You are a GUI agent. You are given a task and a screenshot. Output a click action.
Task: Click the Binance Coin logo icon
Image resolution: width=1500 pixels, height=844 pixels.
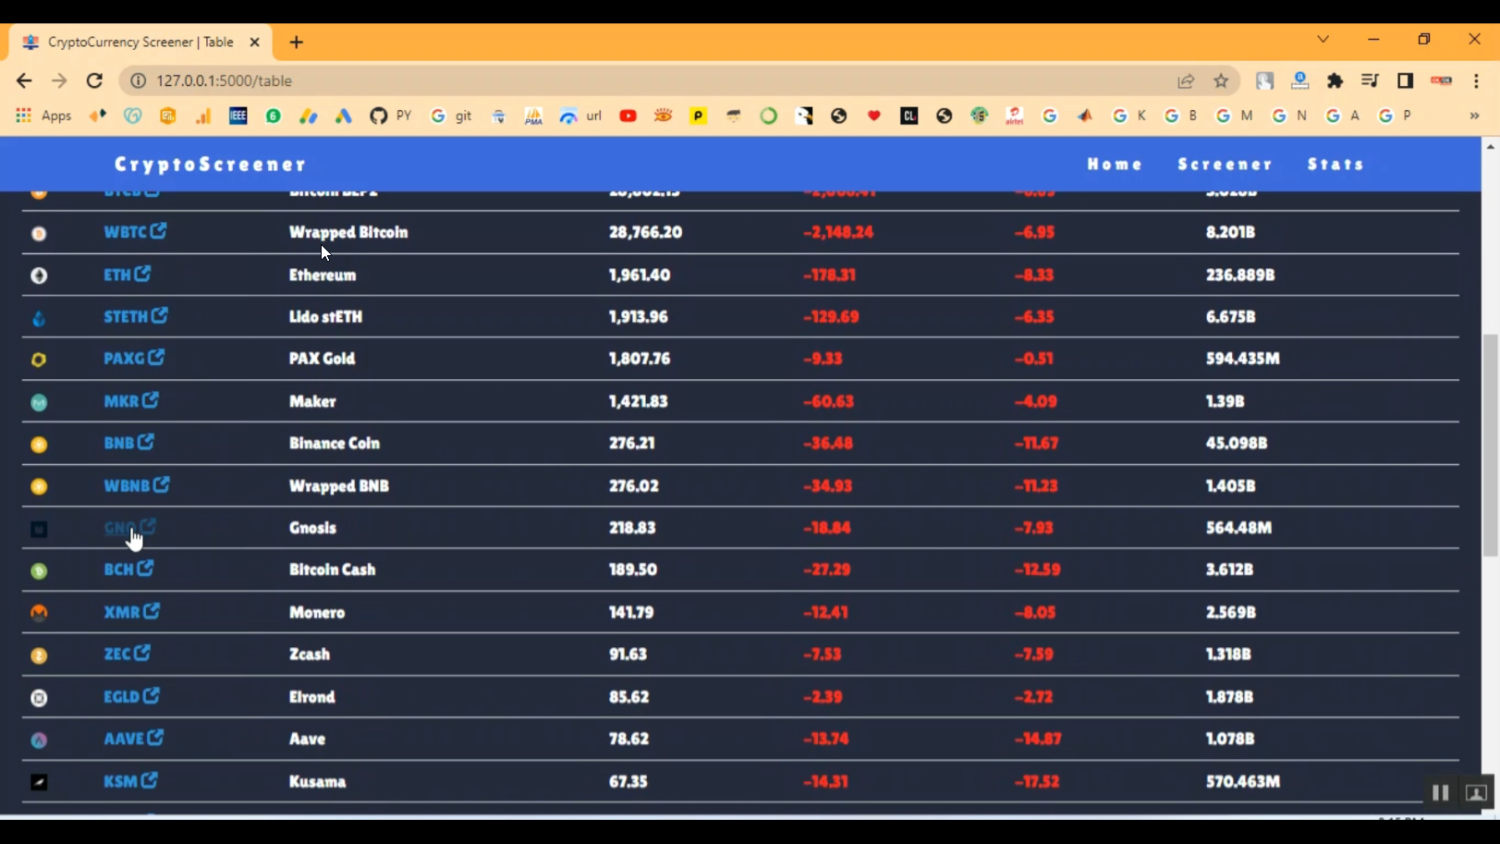pyautogui.click(x=39, y=444)
